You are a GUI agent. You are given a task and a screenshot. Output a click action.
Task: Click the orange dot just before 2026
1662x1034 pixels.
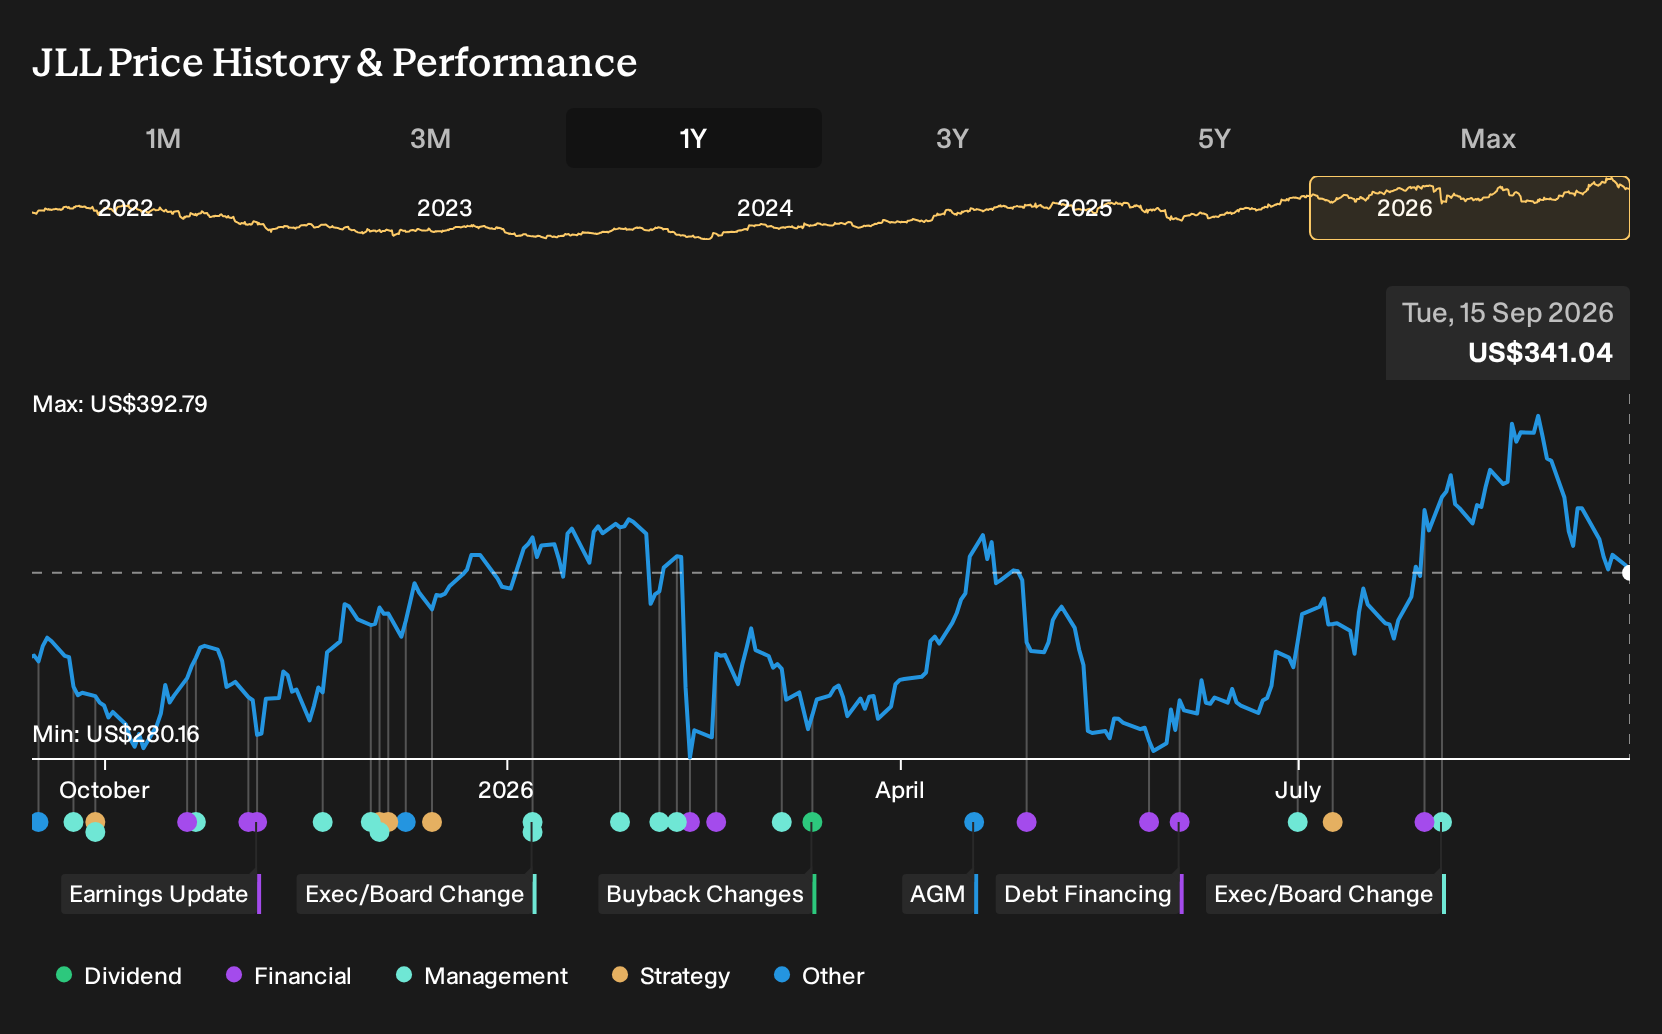[431, 822]
